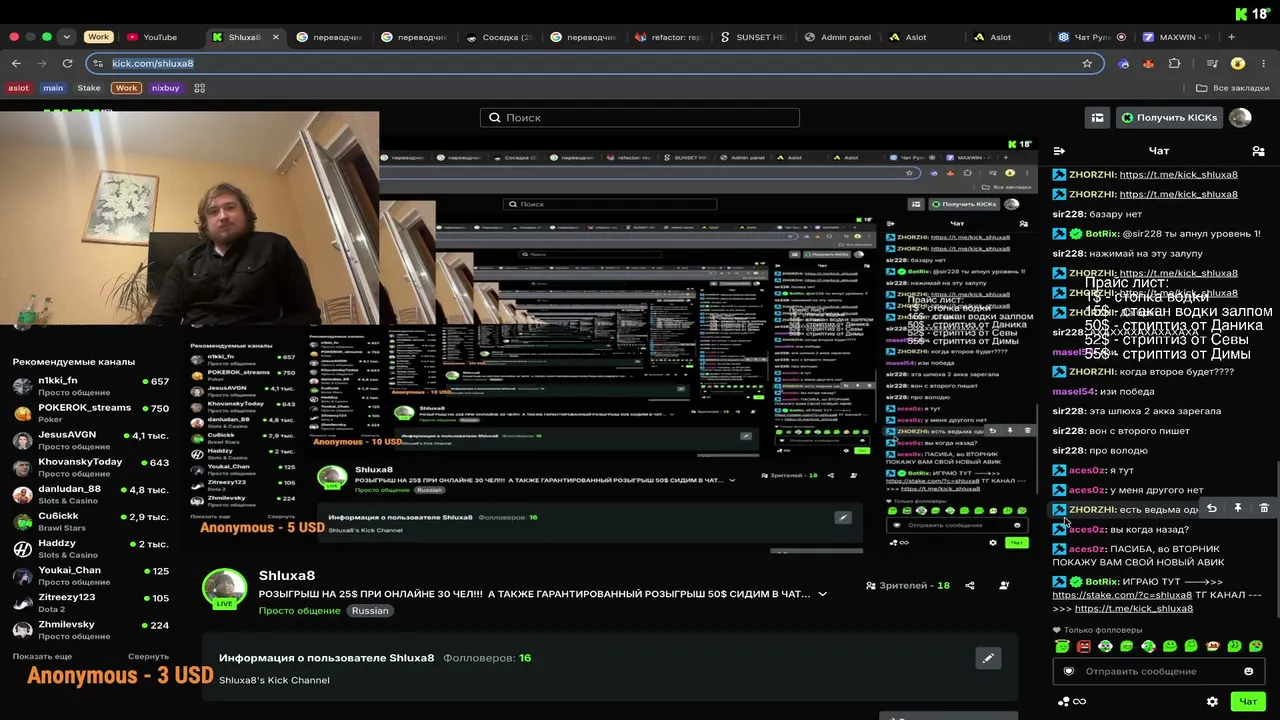Insert the red angry face emote
Image resolution: width=1280 pixels, height=720 pixels.
pyautogui.click(x=1083, y=646)
